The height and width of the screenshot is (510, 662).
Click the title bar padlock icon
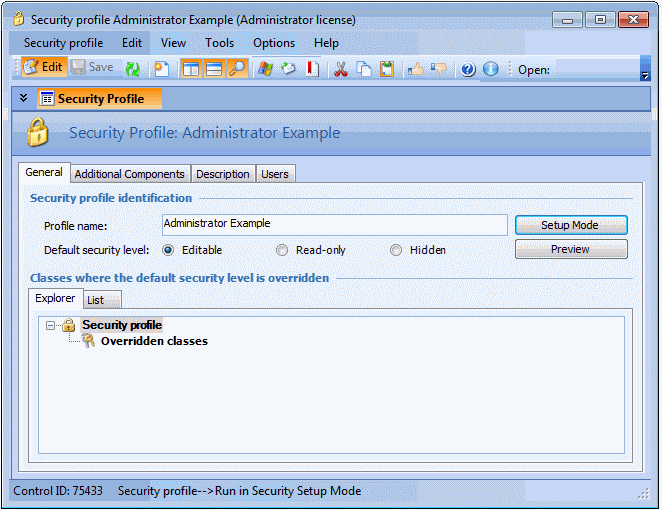19,19
